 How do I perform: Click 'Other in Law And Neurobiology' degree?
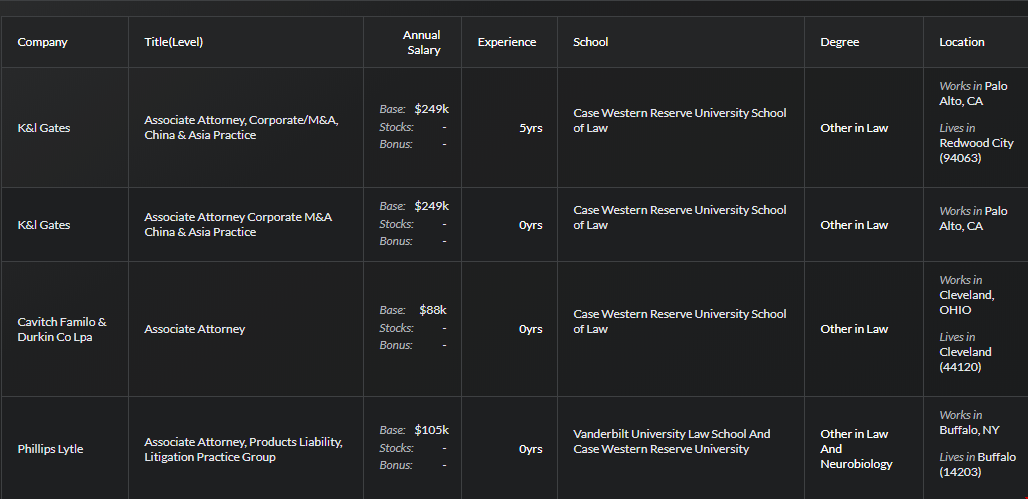click(x=854, y=449)
